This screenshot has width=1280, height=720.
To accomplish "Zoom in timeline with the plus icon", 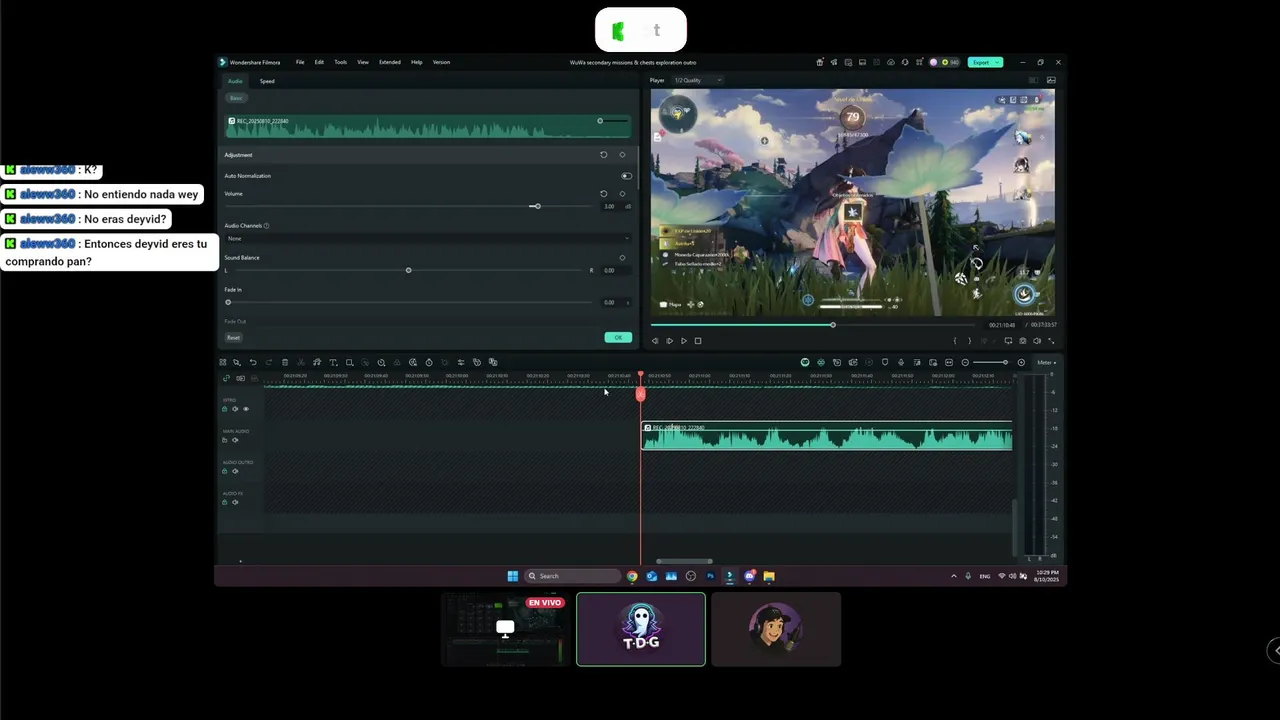I will 1021,362.
